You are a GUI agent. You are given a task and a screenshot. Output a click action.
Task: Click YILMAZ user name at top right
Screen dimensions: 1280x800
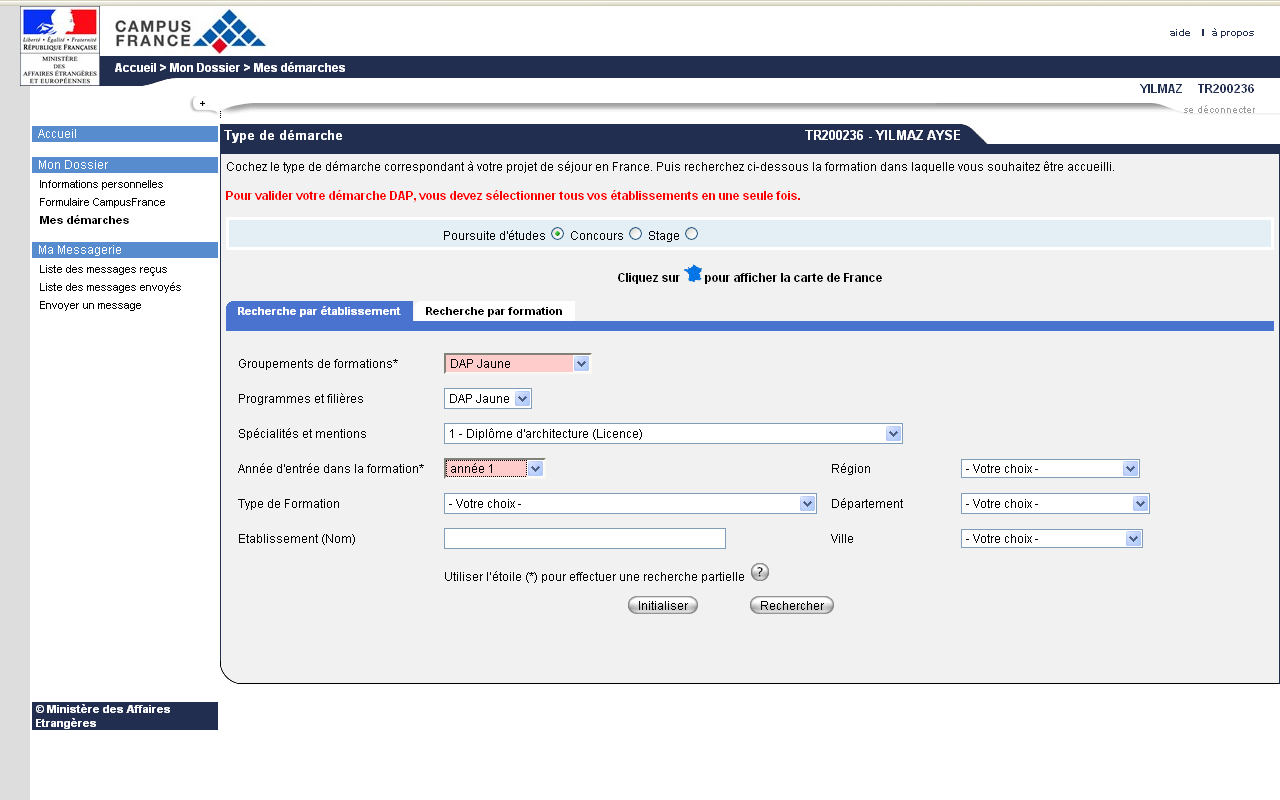click(x=1161, y=89)
